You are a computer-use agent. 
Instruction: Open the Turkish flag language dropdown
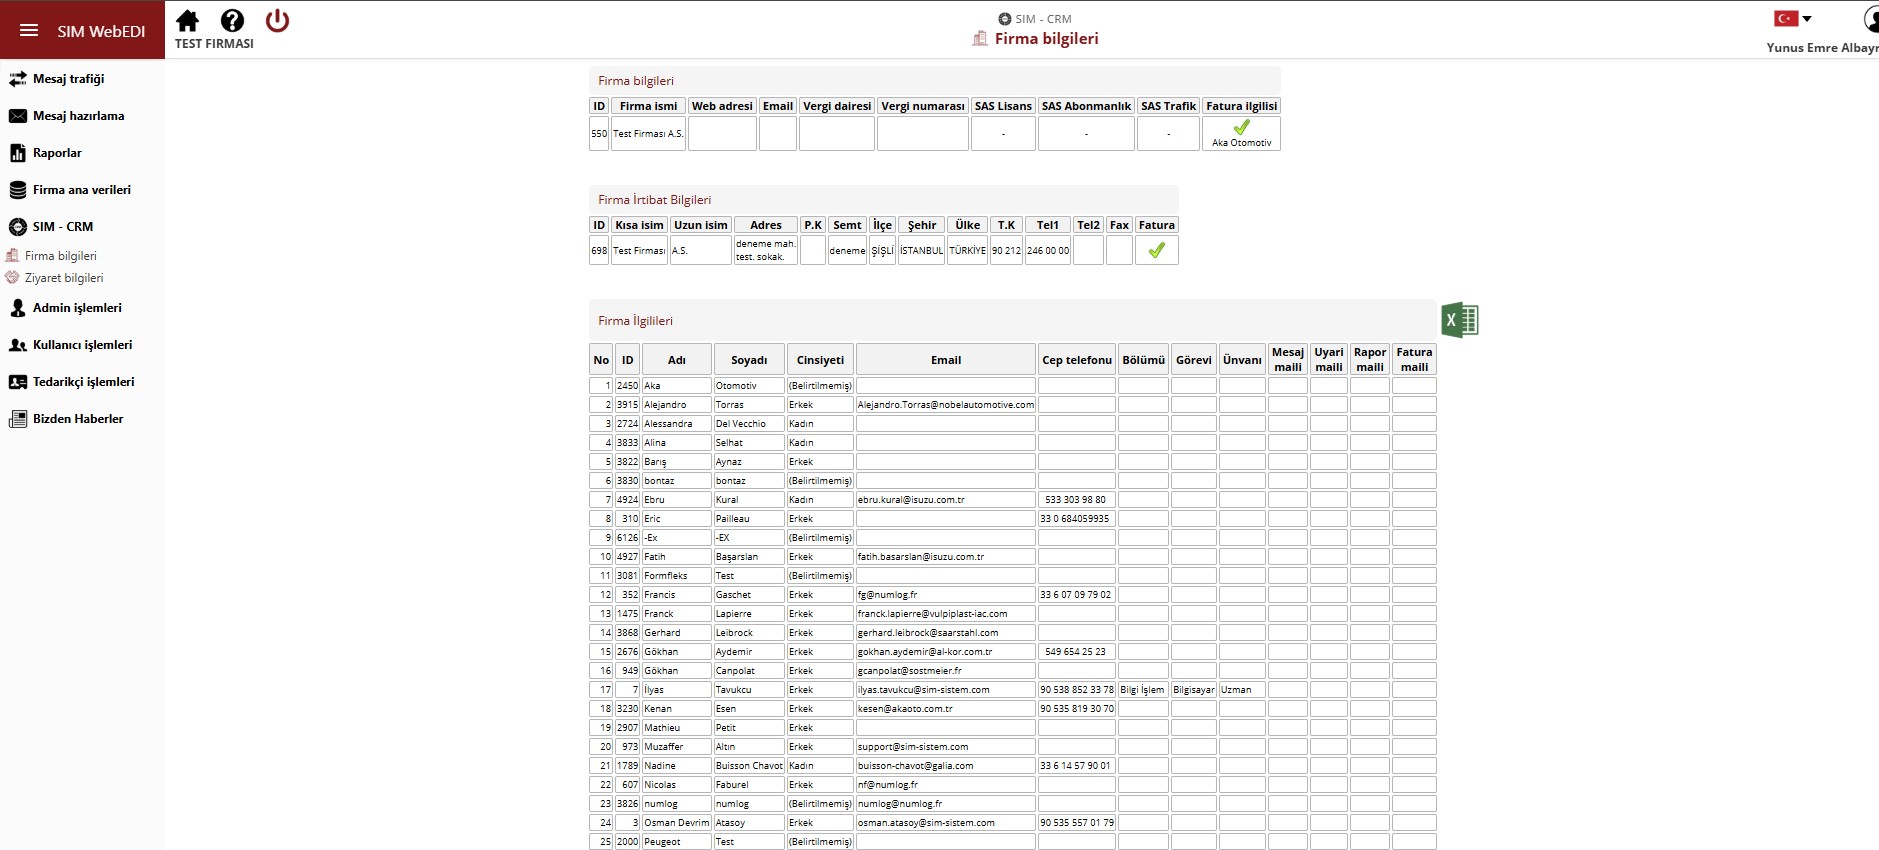coord(1793,18)
